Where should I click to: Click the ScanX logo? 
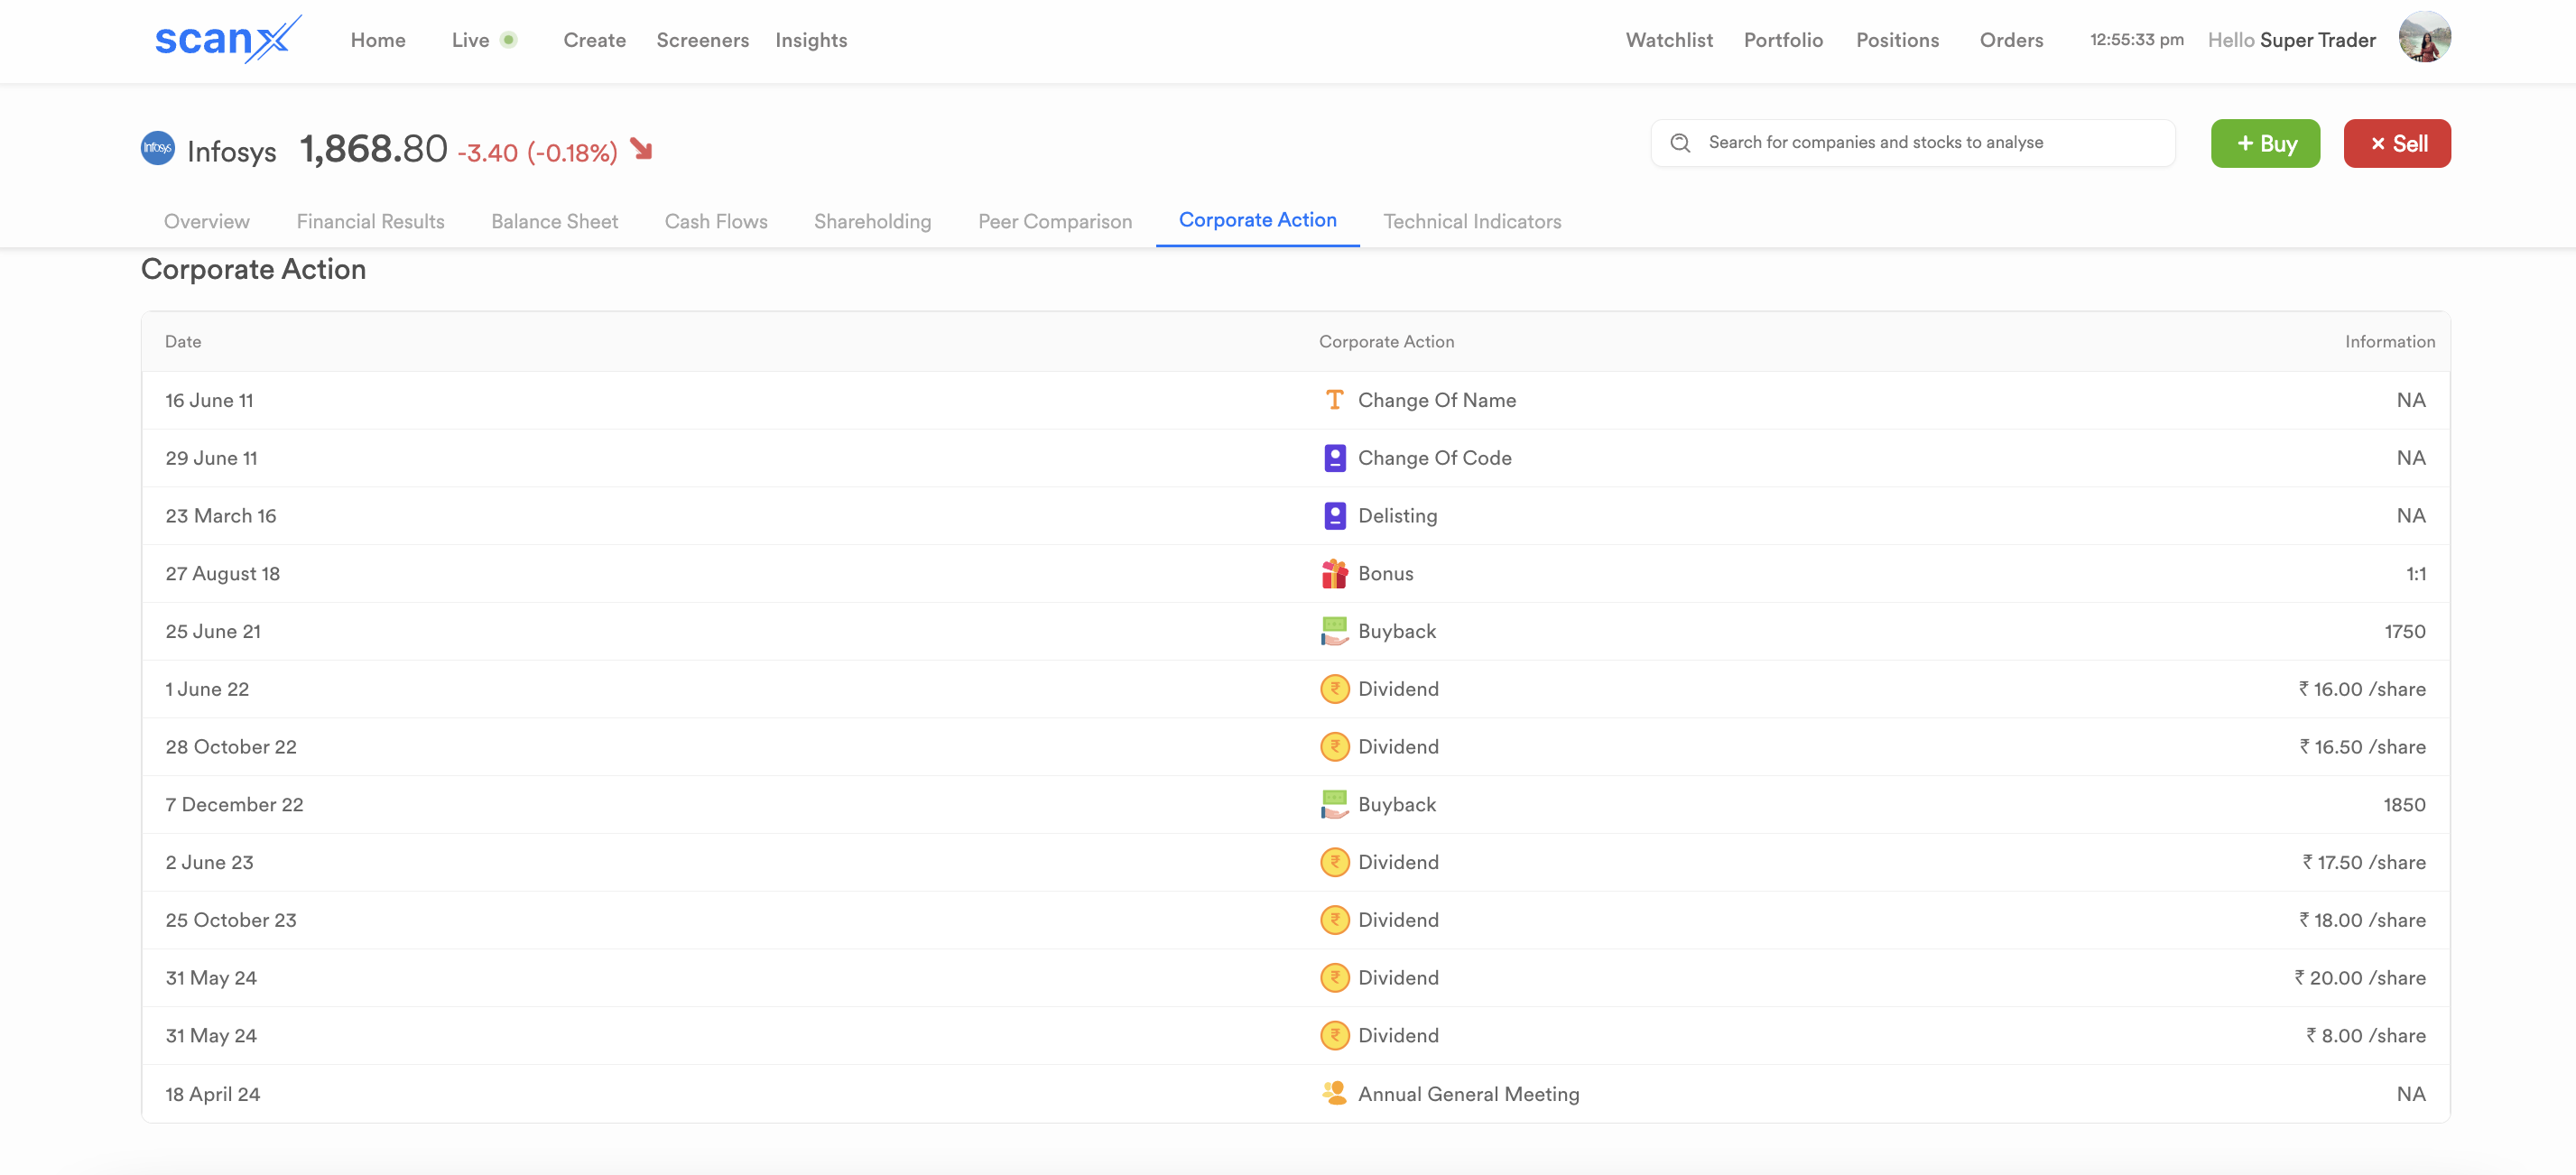pyautogui.click(x=228, y=39)
